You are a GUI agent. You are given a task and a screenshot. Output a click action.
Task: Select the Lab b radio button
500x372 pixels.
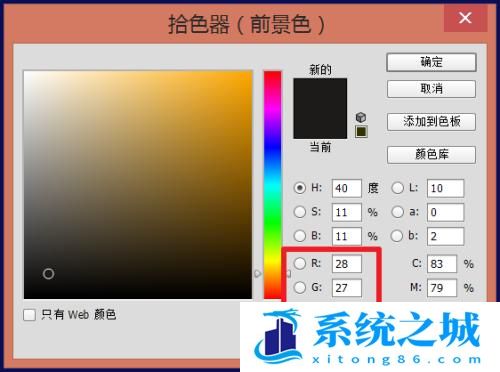(397, 236)
